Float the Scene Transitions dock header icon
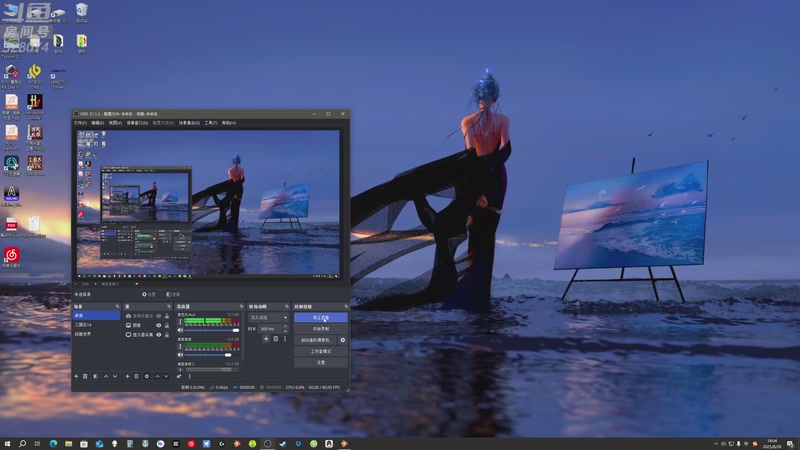This screenshot has width=800, height=450. pos(287,307)
